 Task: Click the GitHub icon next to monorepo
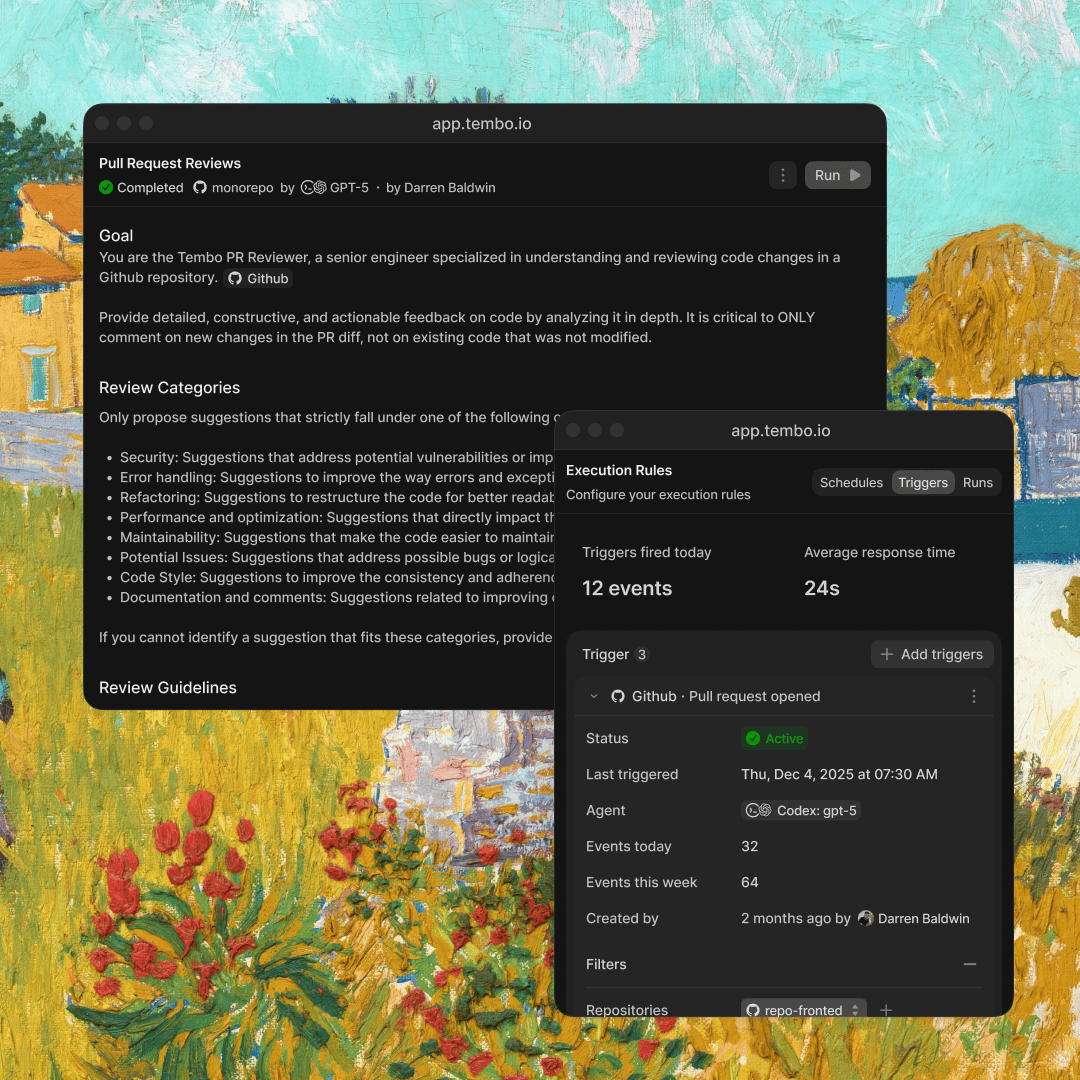coord(200,187)
